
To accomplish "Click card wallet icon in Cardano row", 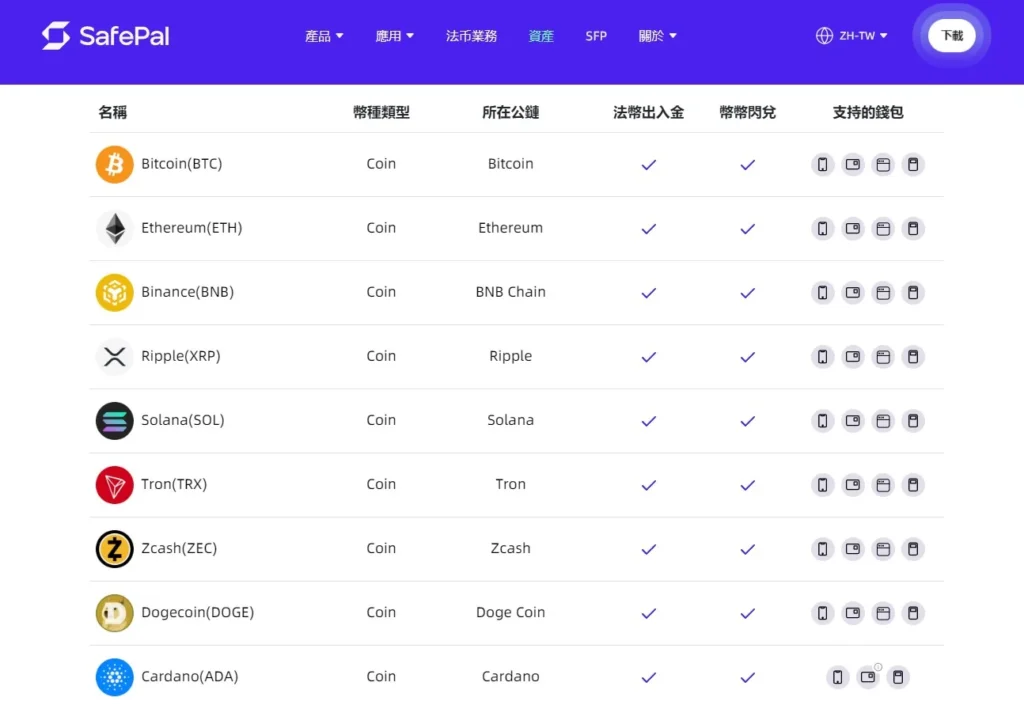I will point(868,677).
